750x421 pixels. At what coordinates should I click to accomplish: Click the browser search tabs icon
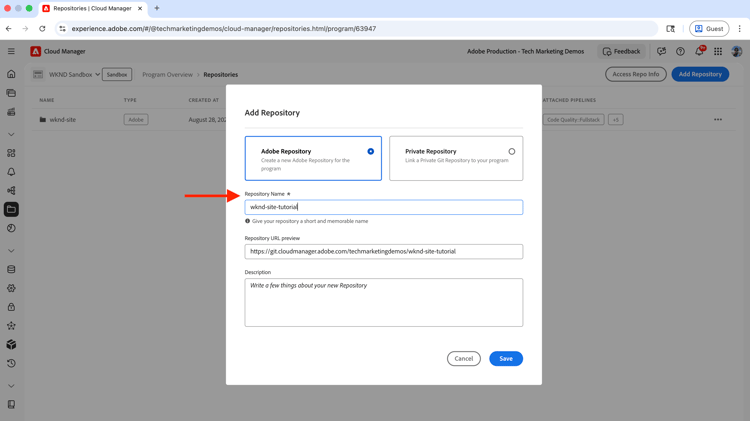click(x=671, y=29)
